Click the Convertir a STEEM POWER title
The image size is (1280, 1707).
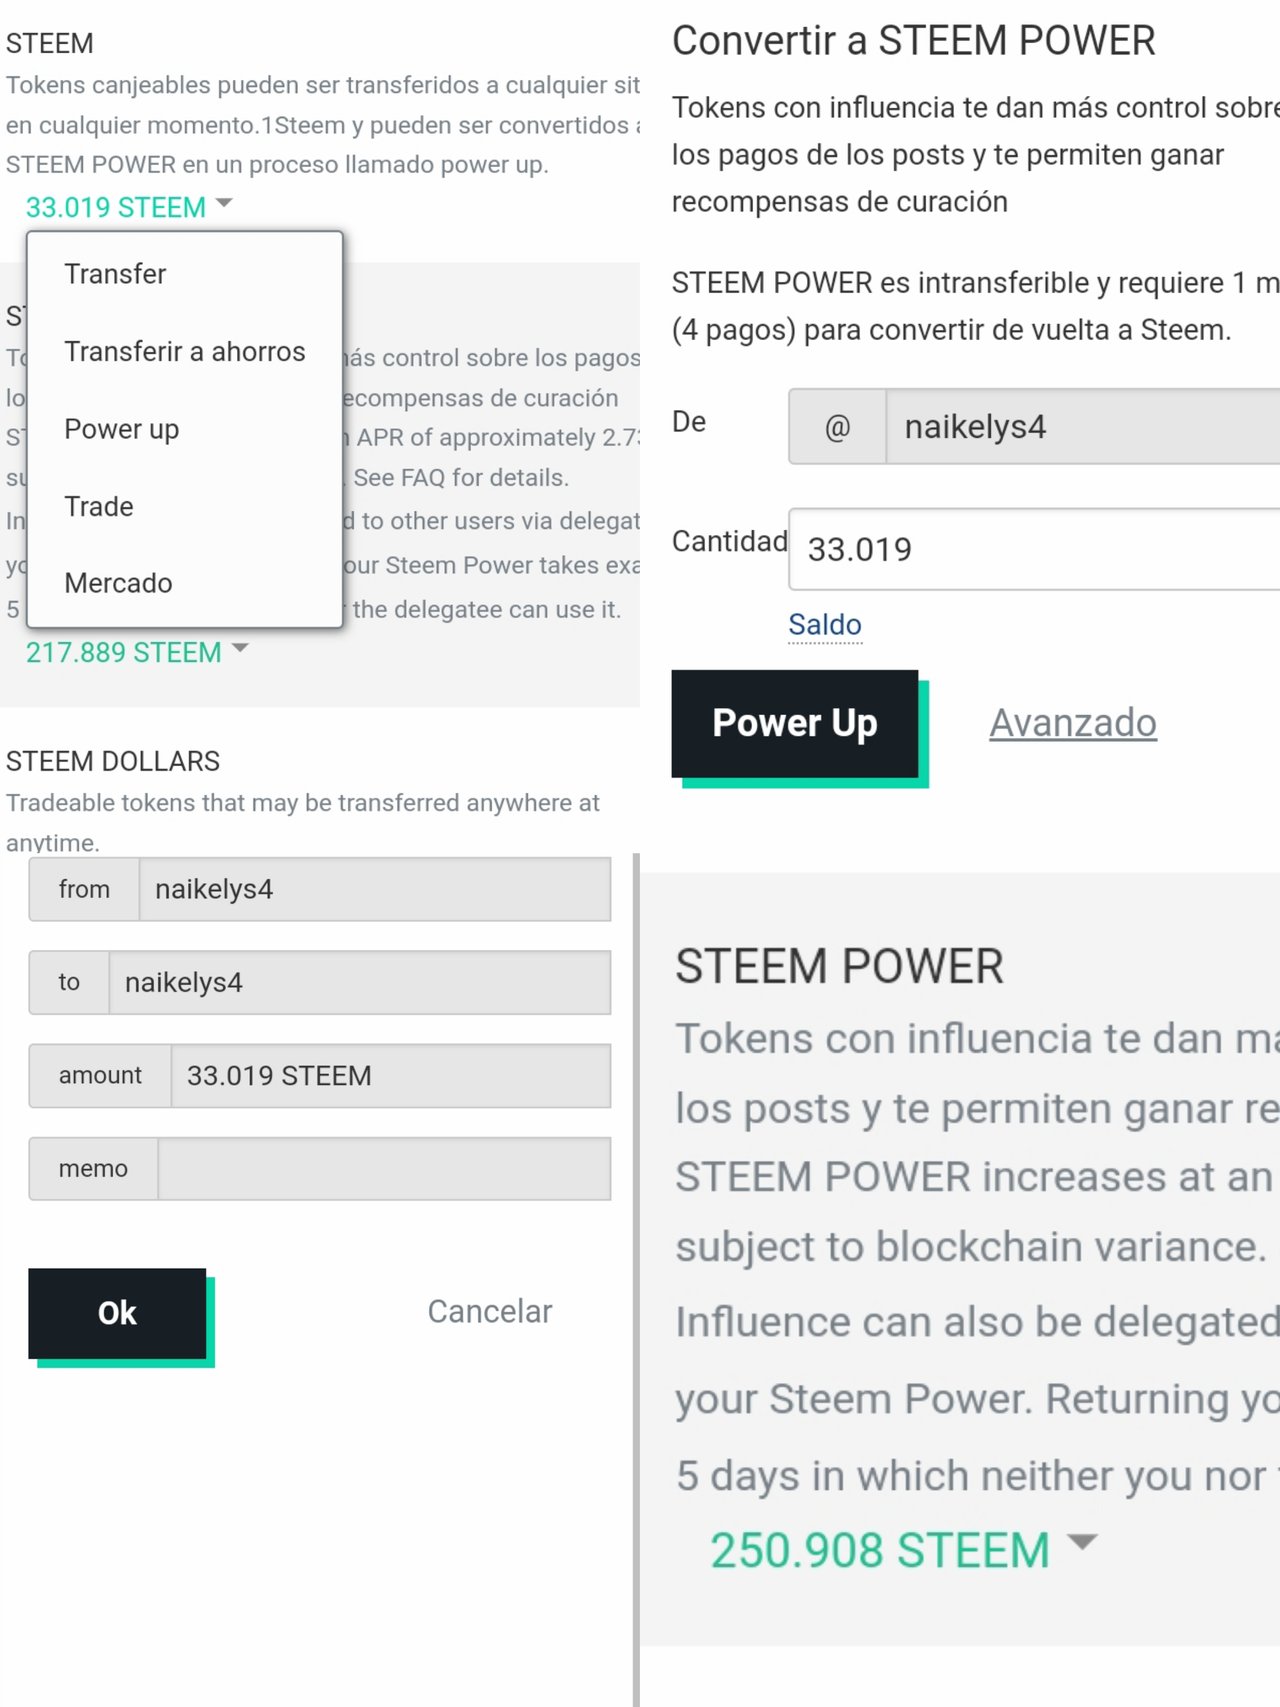(914, 41)
